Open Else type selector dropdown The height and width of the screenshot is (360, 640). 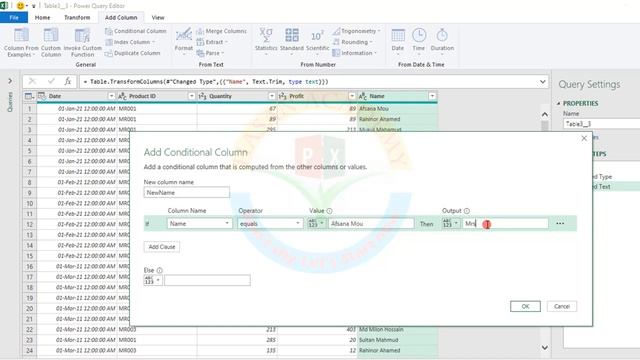coord(153,280)
